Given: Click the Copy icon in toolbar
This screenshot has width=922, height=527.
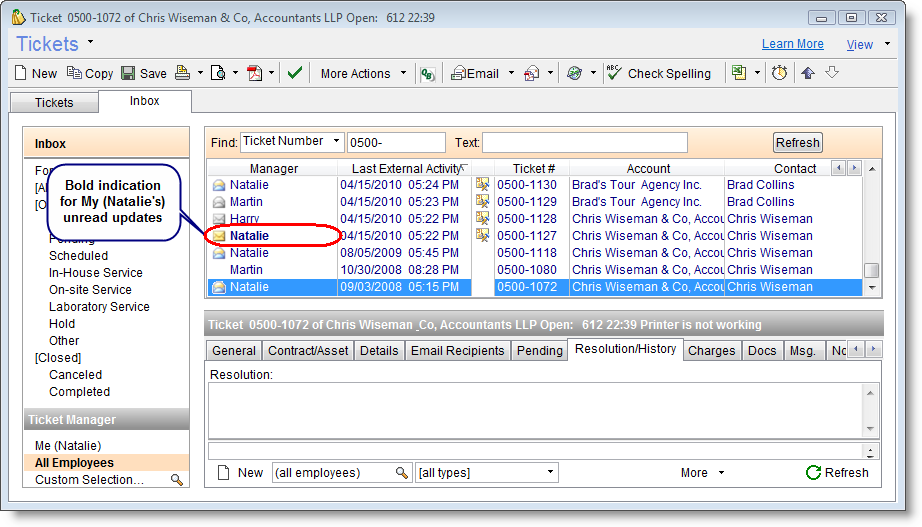Looking at the screenshot, I should click(x=75, y=73).
